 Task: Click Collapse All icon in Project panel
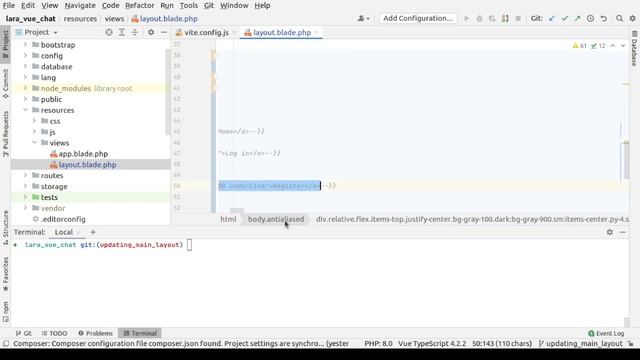pos(134,32)
